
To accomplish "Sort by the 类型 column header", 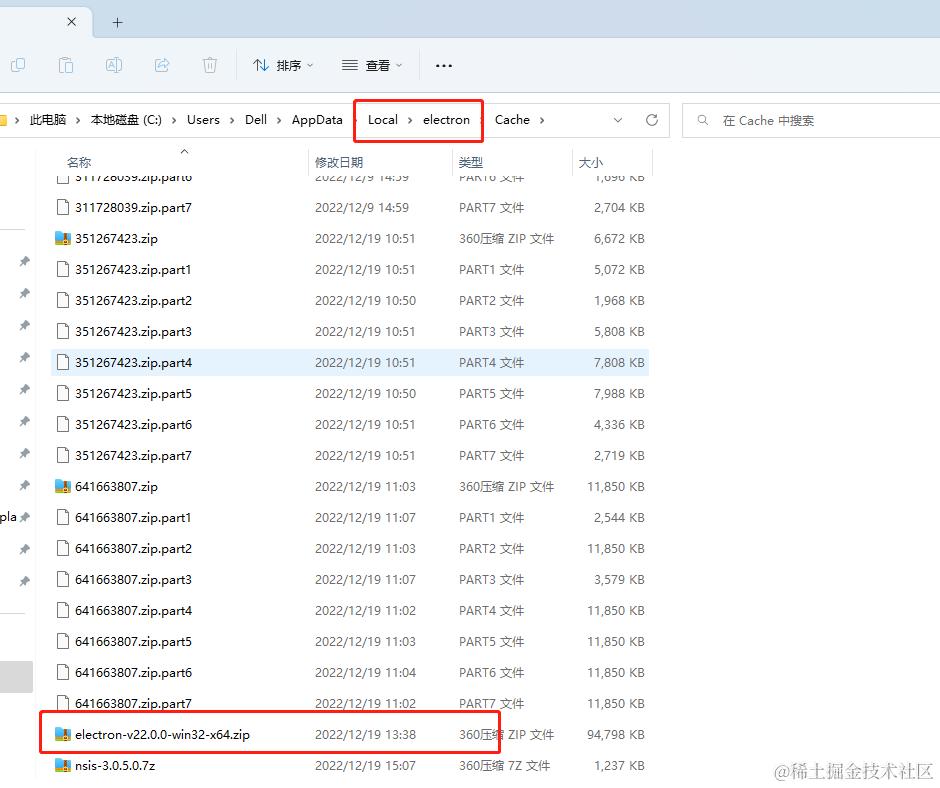I will pos(471,162).
